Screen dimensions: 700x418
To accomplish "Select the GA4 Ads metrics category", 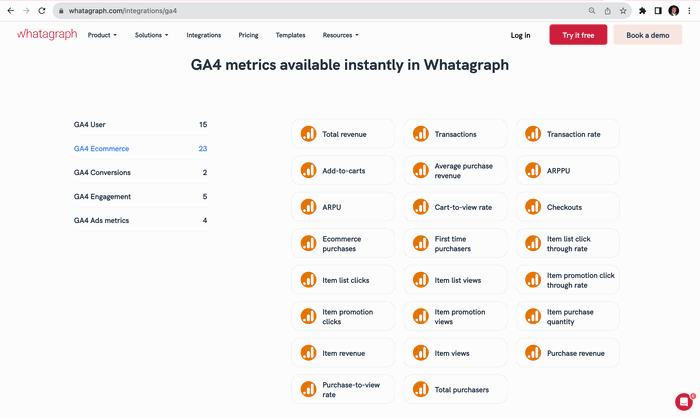I will tap(140, 220).
